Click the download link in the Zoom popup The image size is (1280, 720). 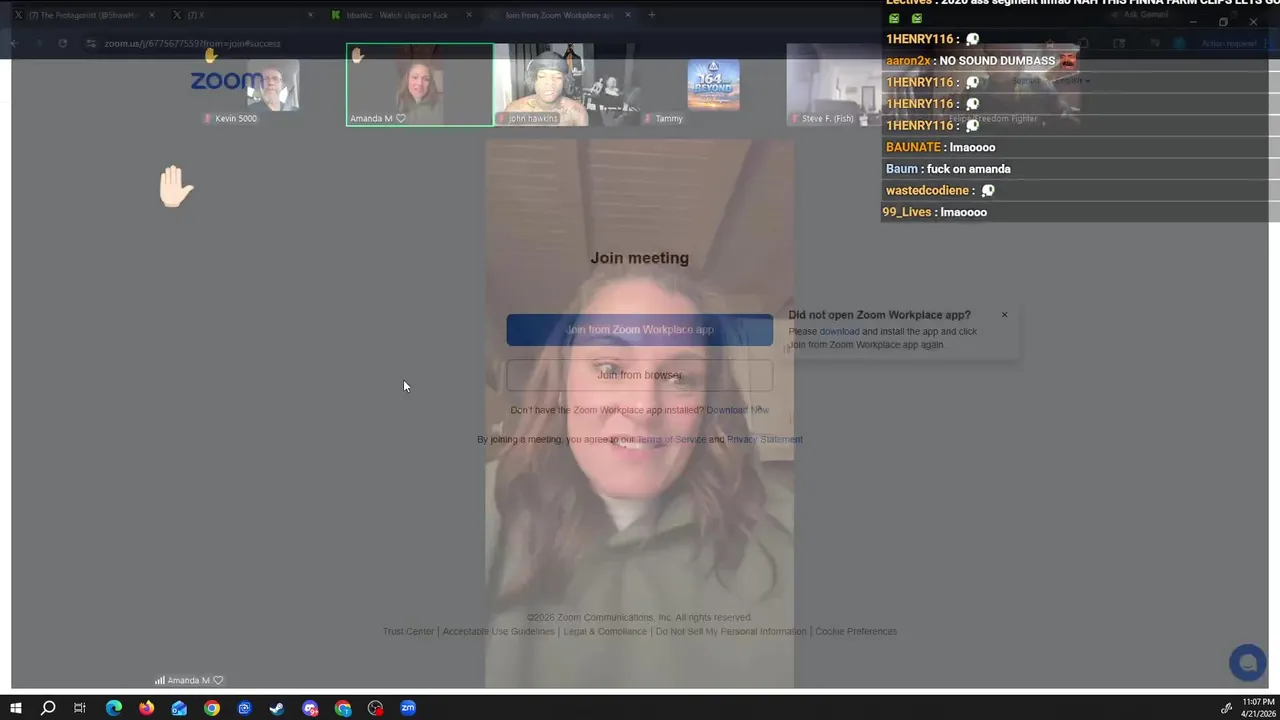tap(839, 331)
